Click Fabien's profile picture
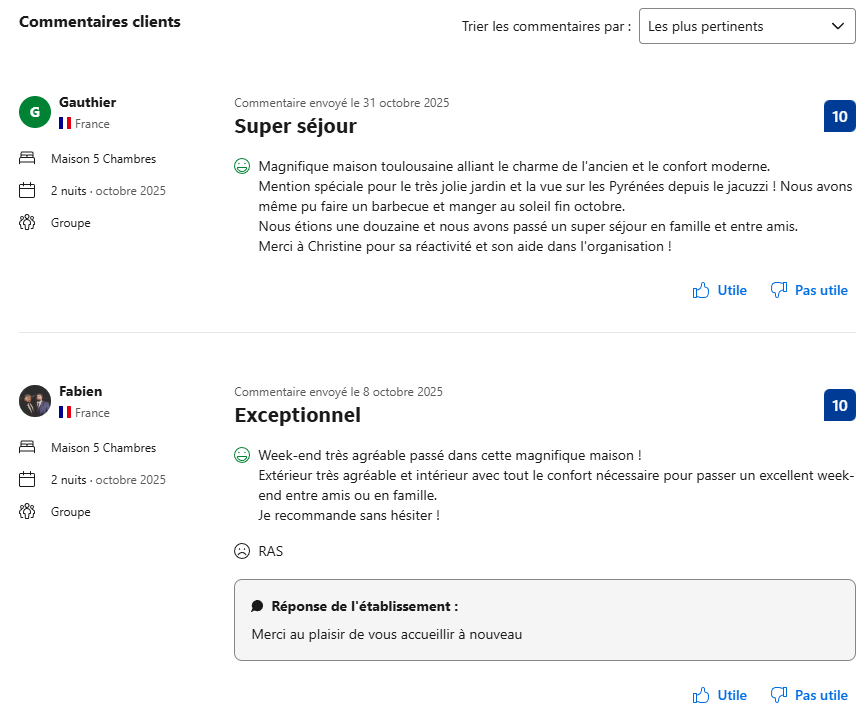 (35, 401)
